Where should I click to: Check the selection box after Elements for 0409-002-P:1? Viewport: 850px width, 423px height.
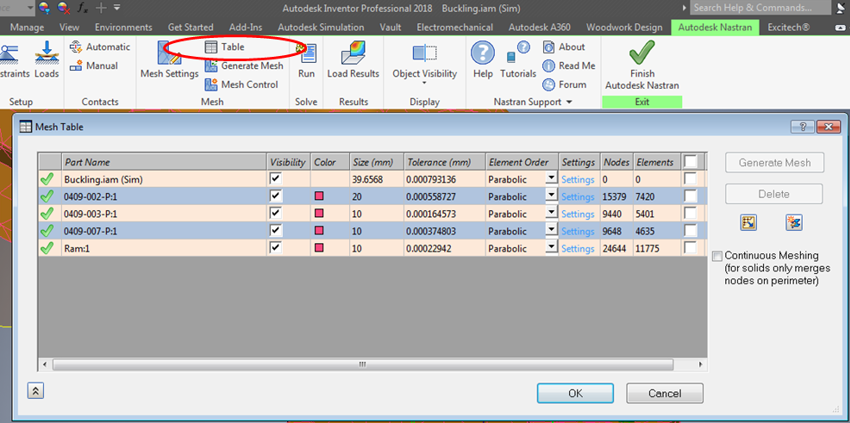(690, 196)
